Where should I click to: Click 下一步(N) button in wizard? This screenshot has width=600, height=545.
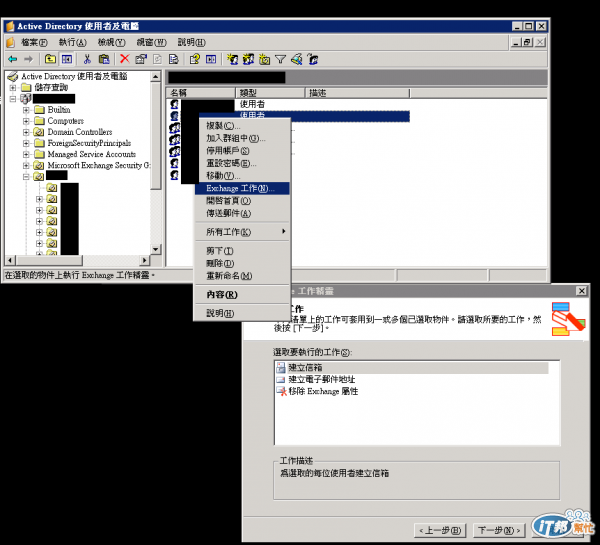pos(499,530)
